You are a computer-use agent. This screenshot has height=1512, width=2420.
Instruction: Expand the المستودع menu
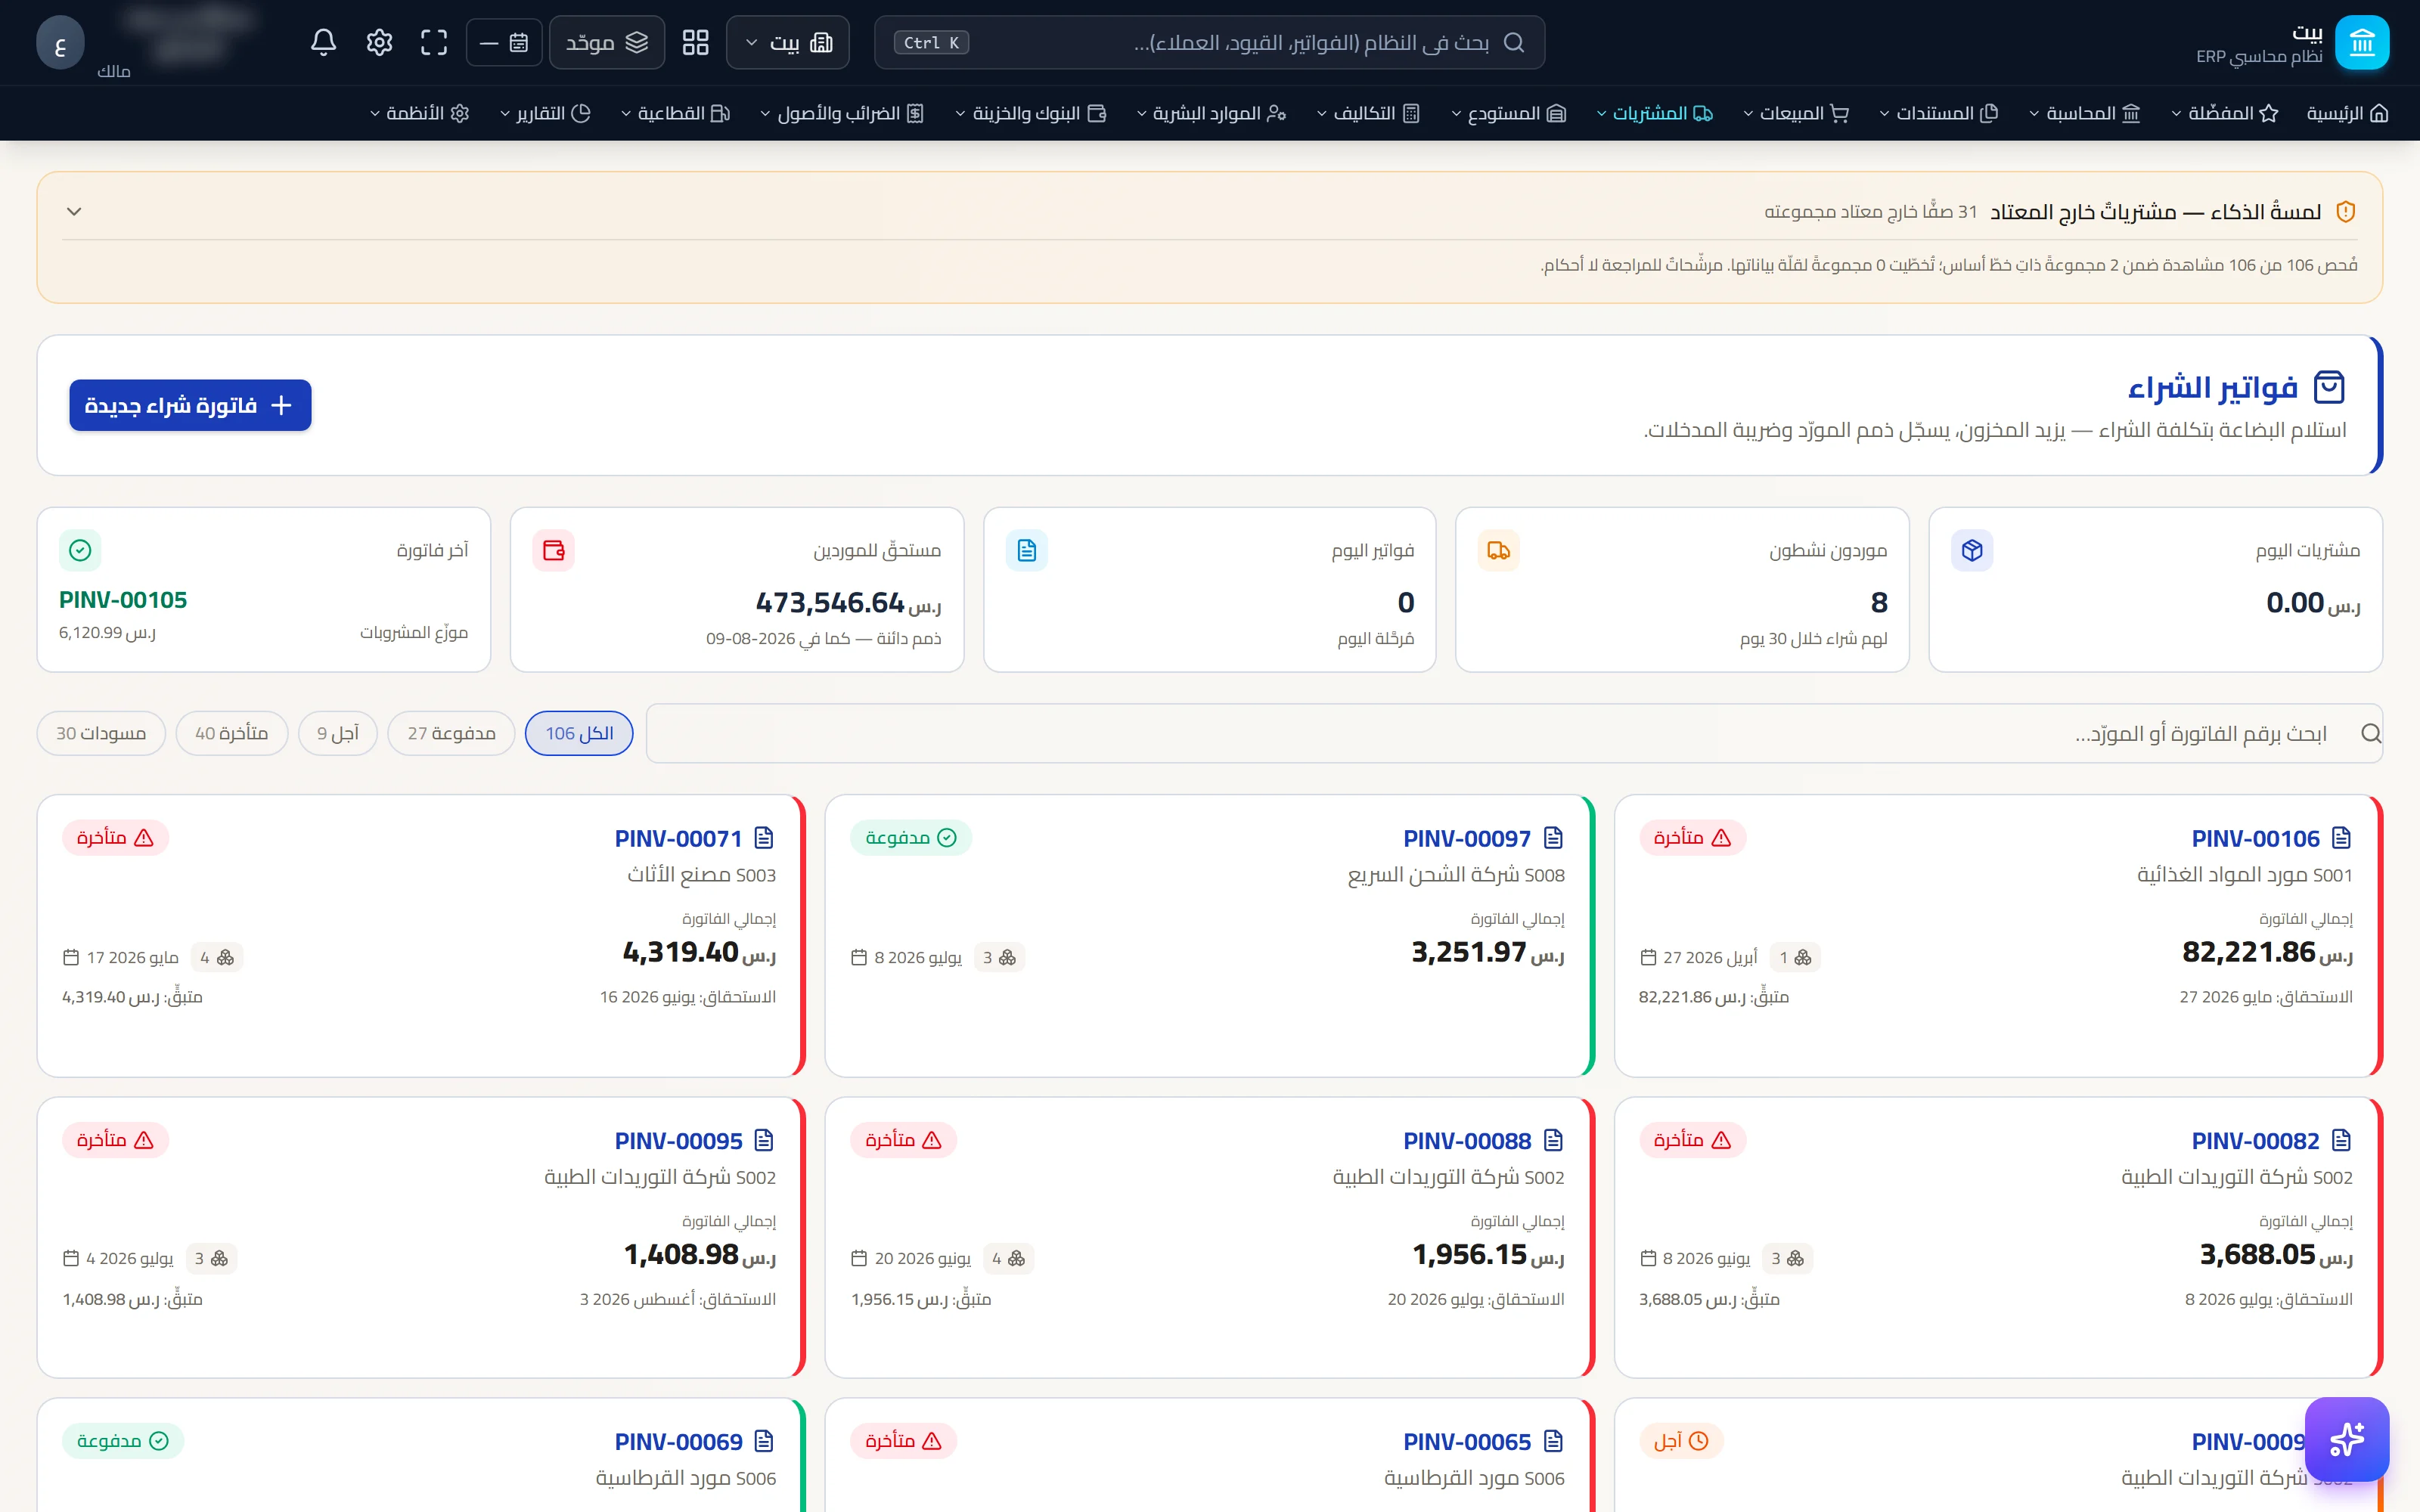[x=1509, y=113]
